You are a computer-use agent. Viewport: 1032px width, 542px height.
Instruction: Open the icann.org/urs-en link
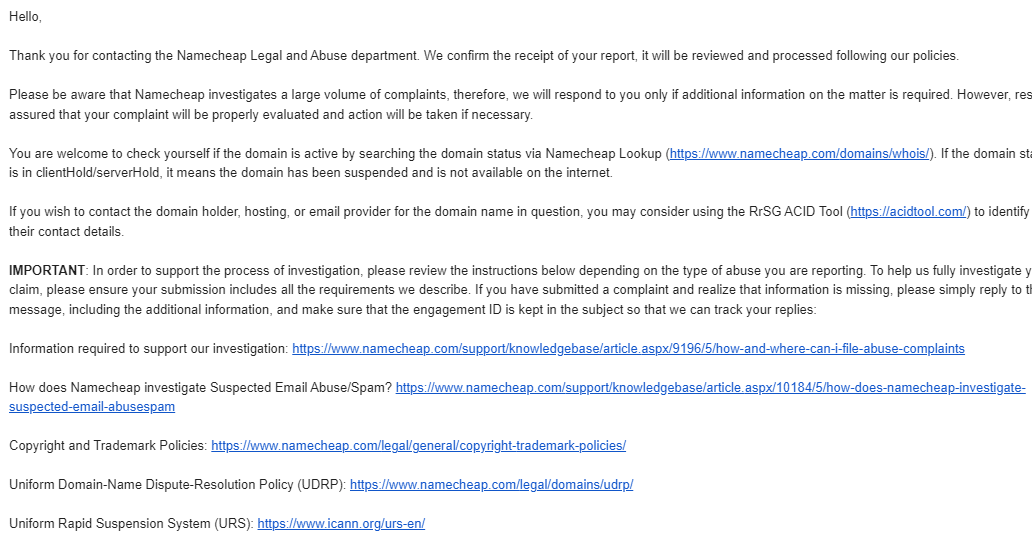(341, 523)
